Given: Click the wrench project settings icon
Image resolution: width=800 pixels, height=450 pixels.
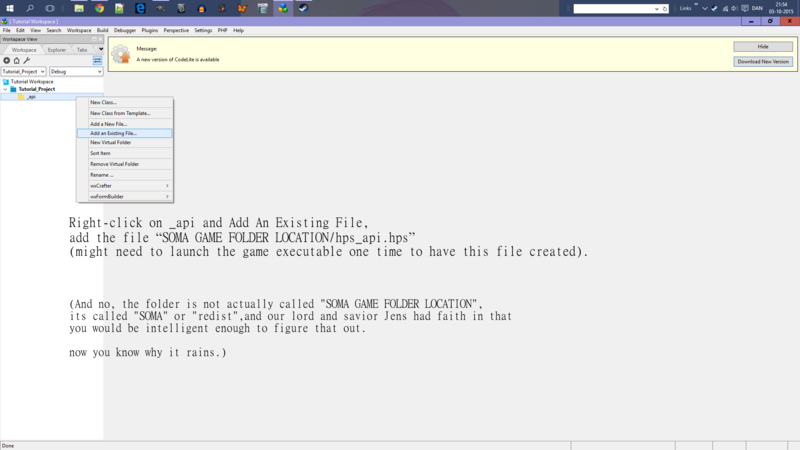Looking at the screenshot, I should (x=27, y=61).
